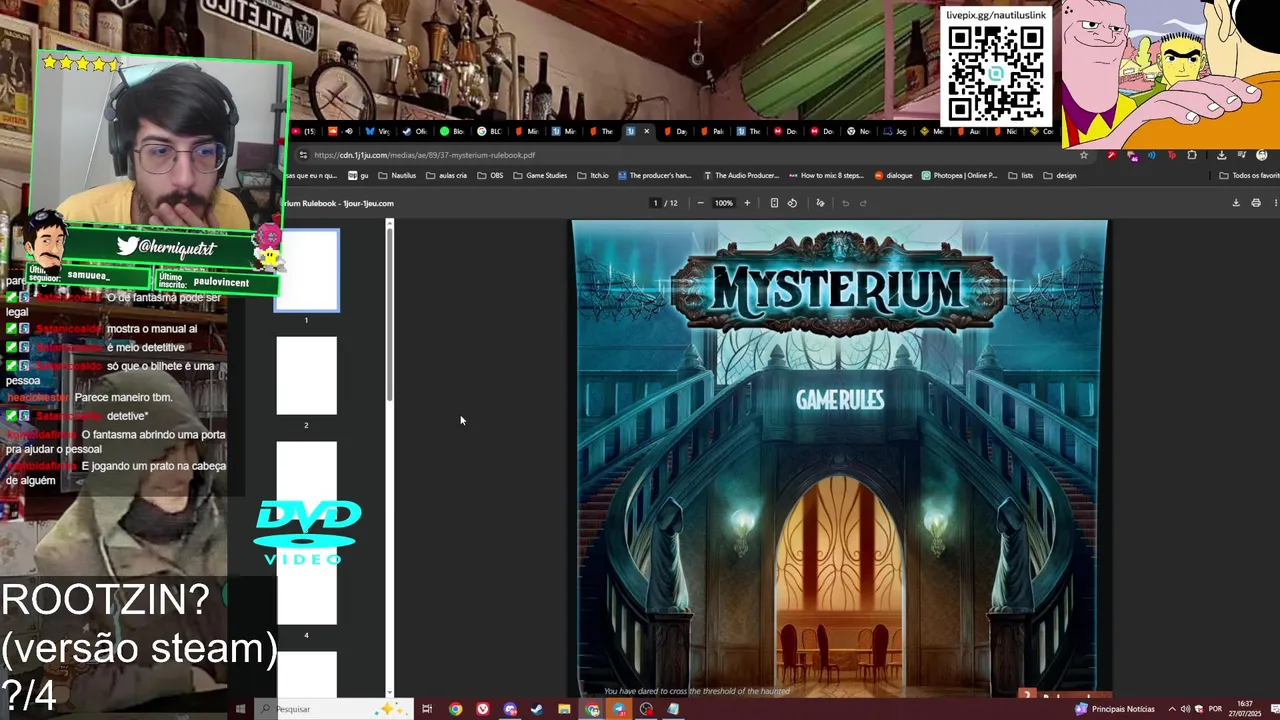Screen dimensions: 1280x720
Task: Rotate the PDF counterclockwise
Action: (792, 203)
